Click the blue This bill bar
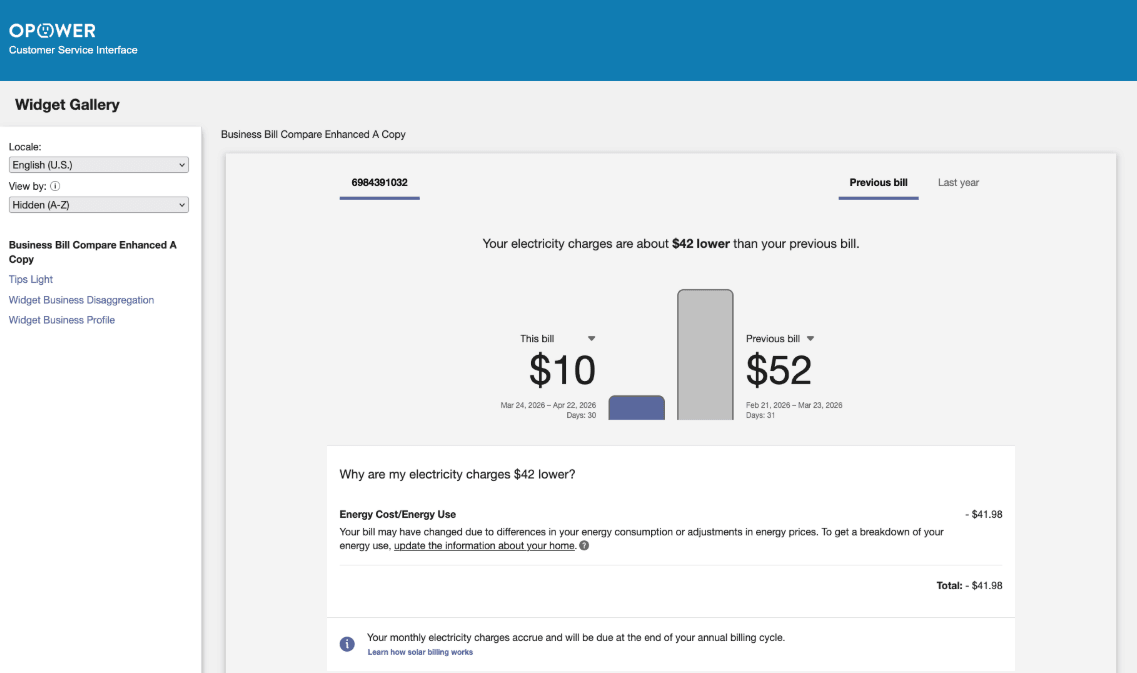The height and width of the screenshot is (673, 1137). [637, 408]
